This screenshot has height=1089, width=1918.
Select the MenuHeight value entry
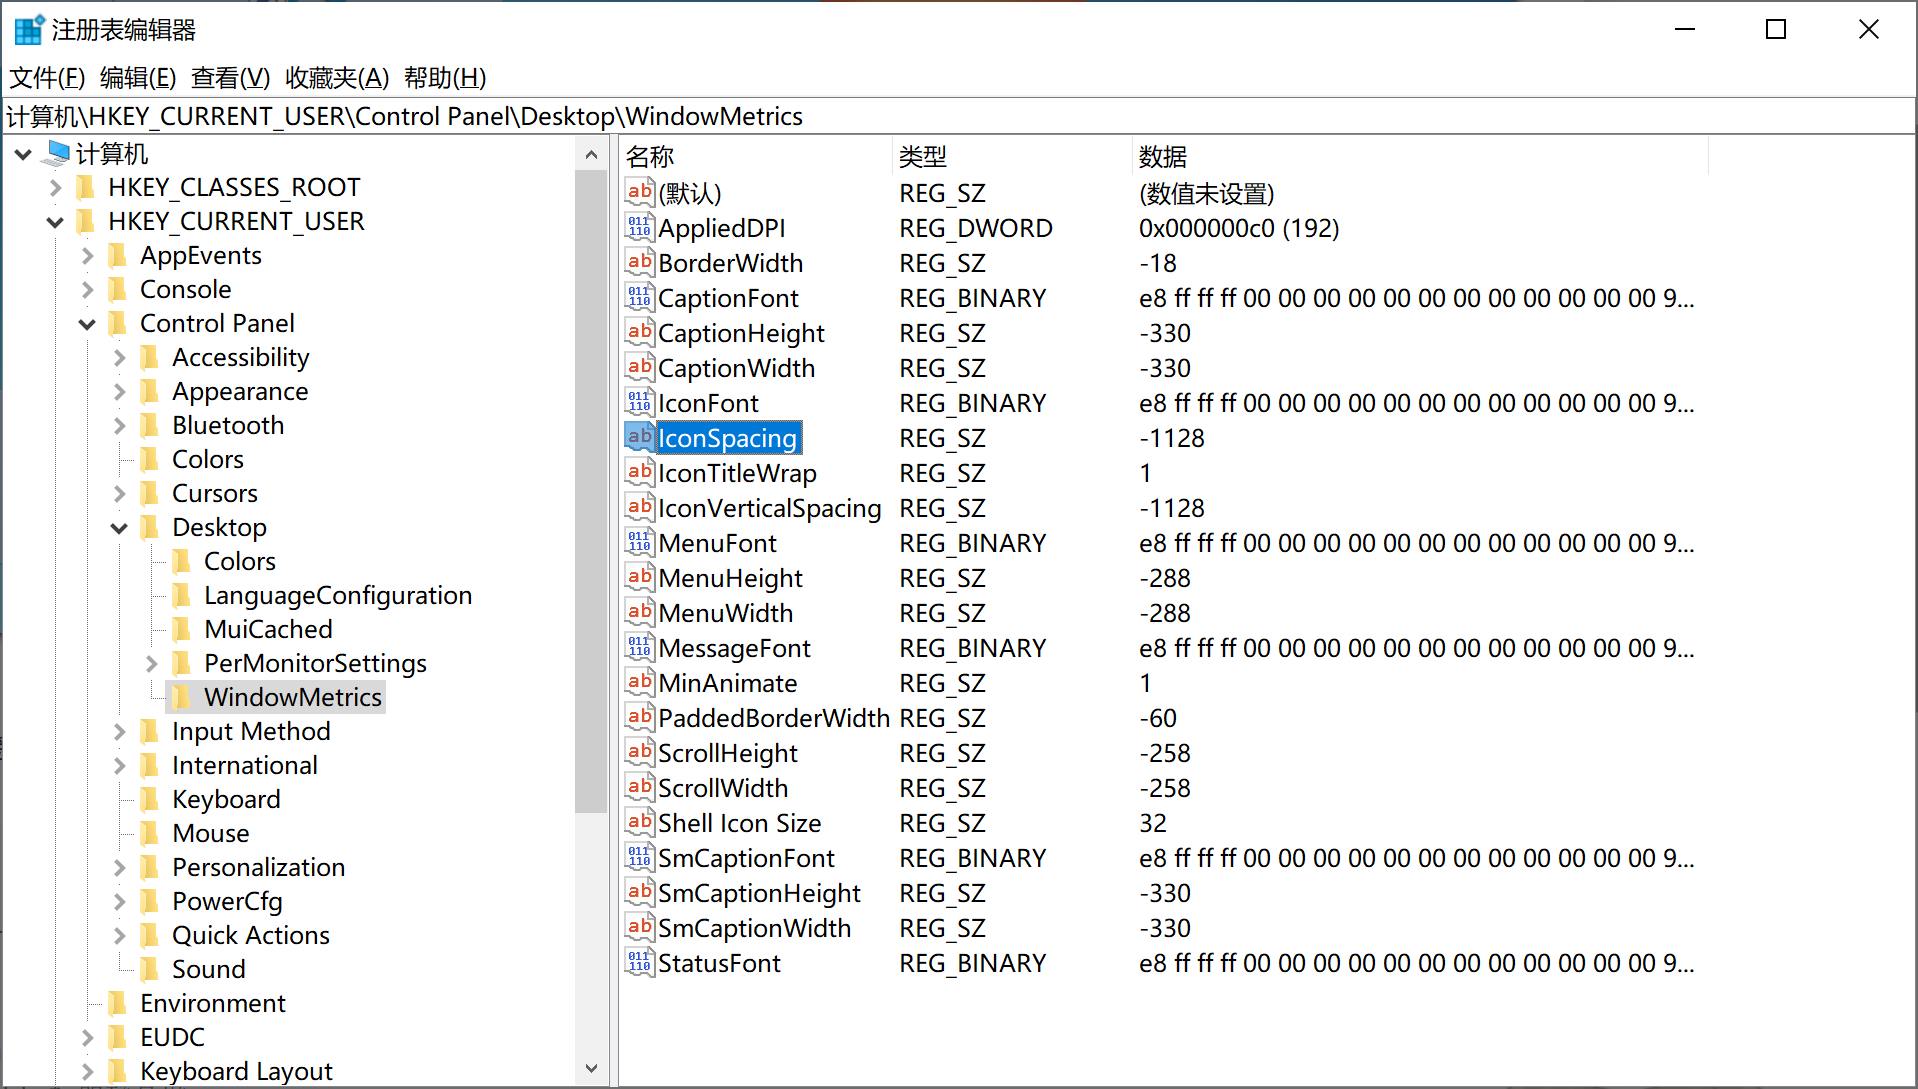pos(730,578)
